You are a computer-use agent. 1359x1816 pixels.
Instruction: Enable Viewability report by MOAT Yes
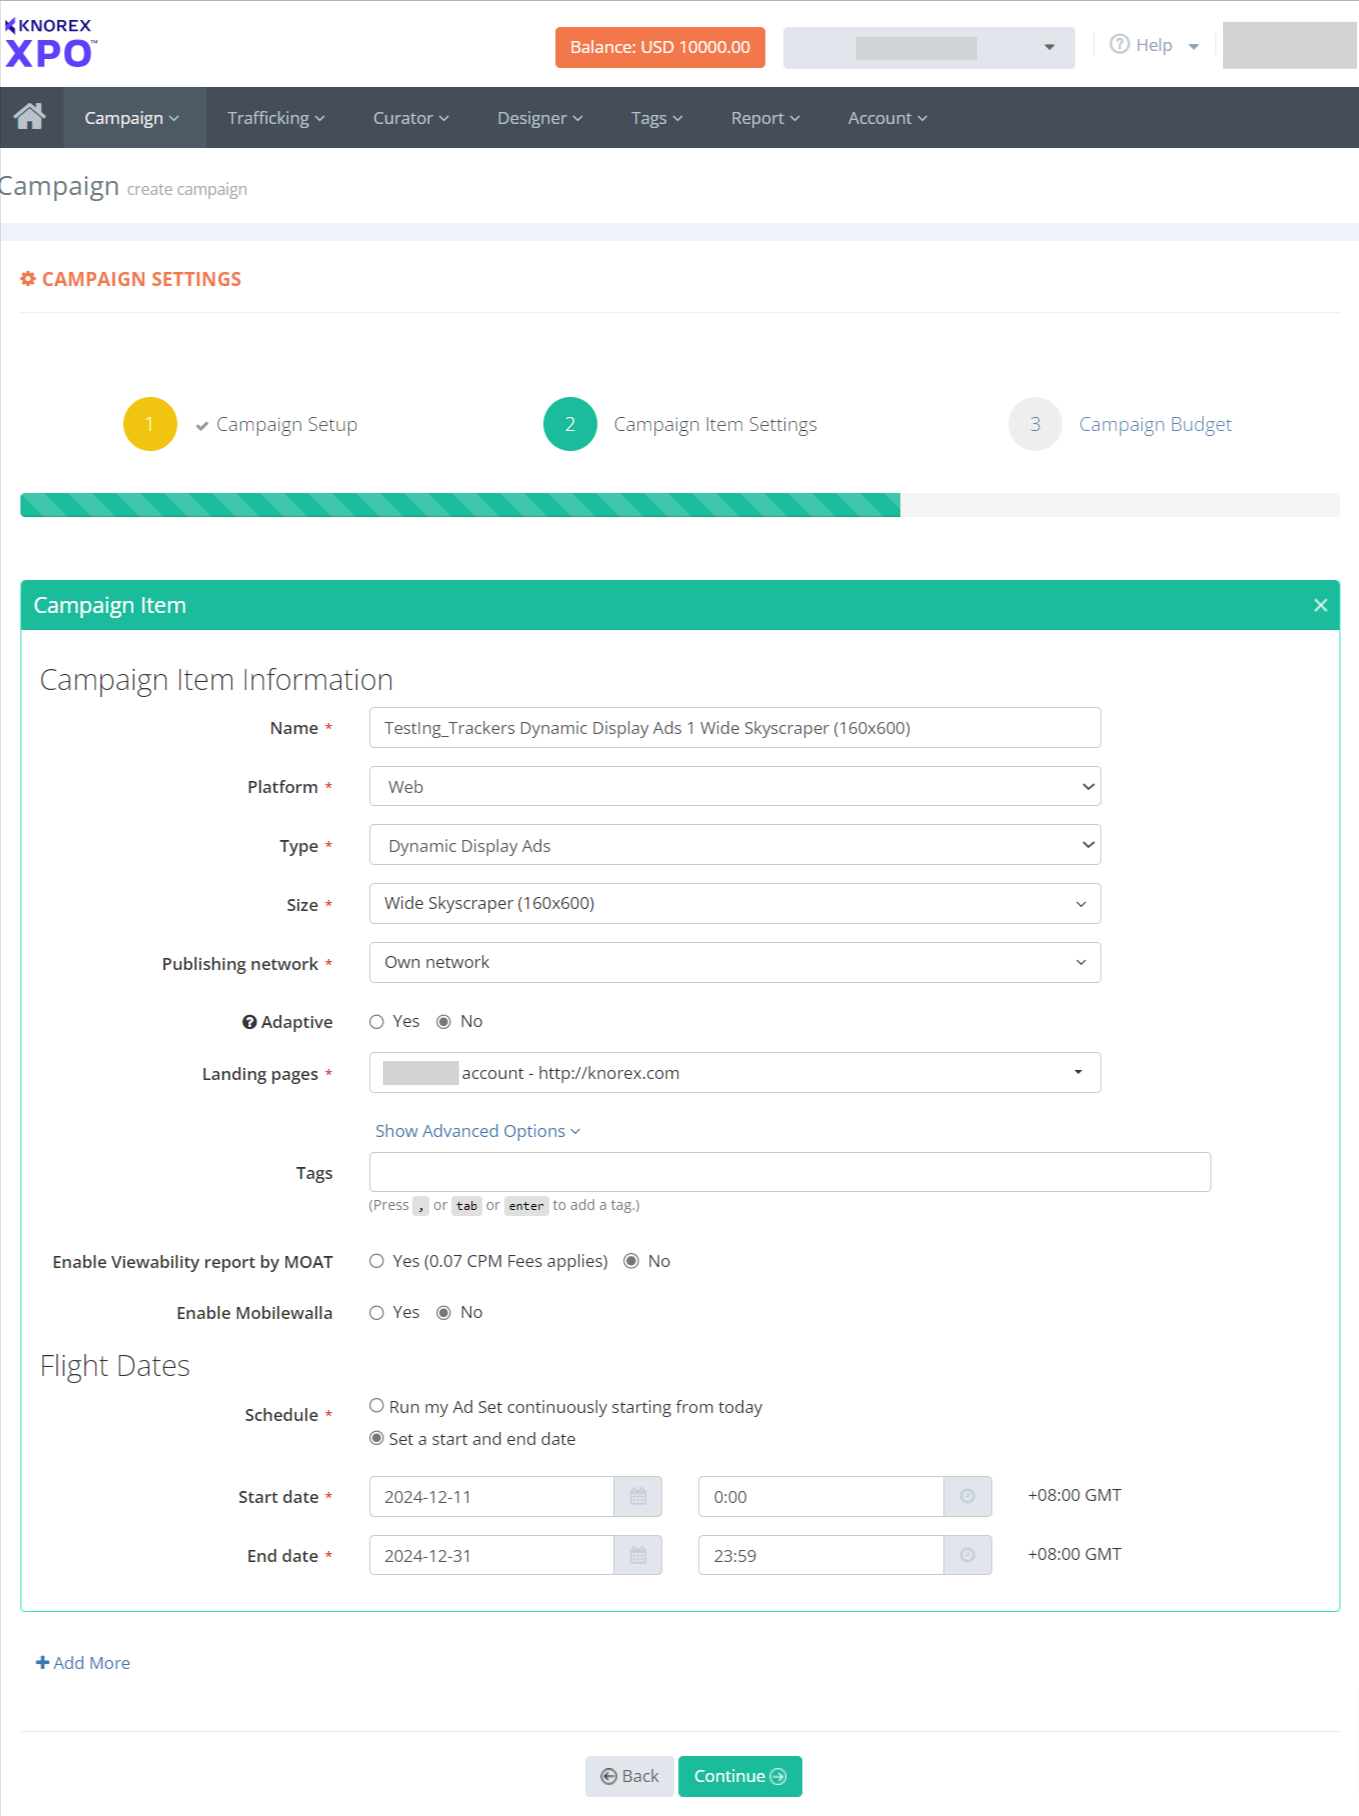pyautogui.click(x=377, y=1262)
